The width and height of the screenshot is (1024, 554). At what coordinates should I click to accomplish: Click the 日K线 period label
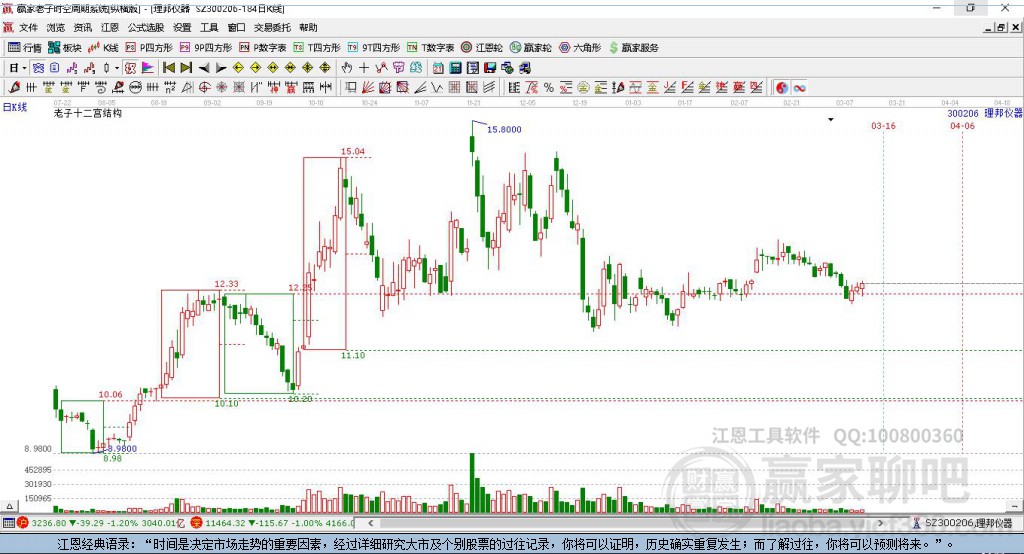coord(15,107)
